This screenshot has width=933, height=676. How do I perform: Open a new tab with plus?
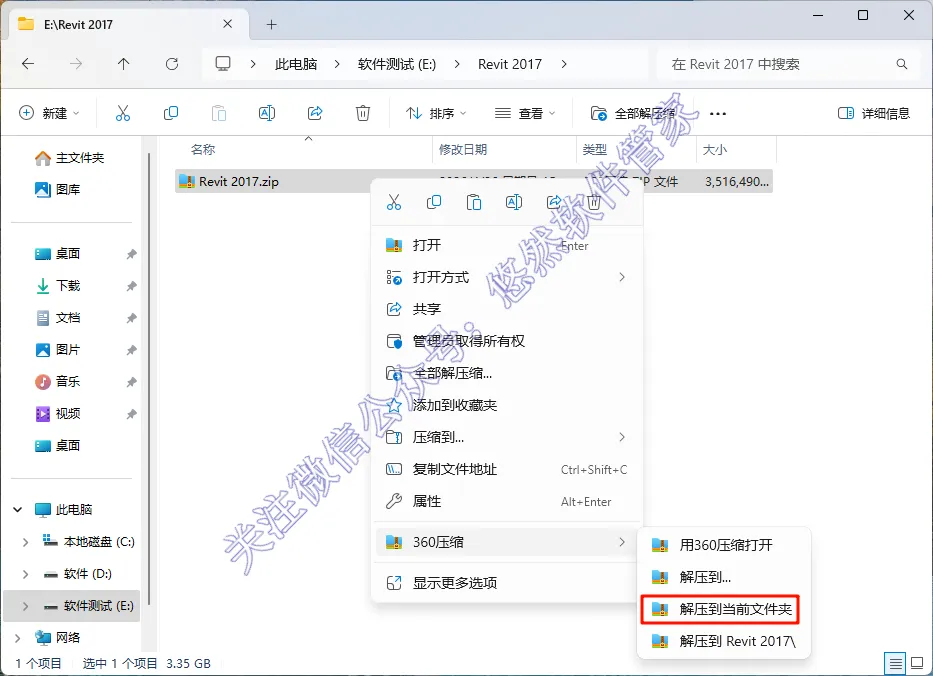271,24
